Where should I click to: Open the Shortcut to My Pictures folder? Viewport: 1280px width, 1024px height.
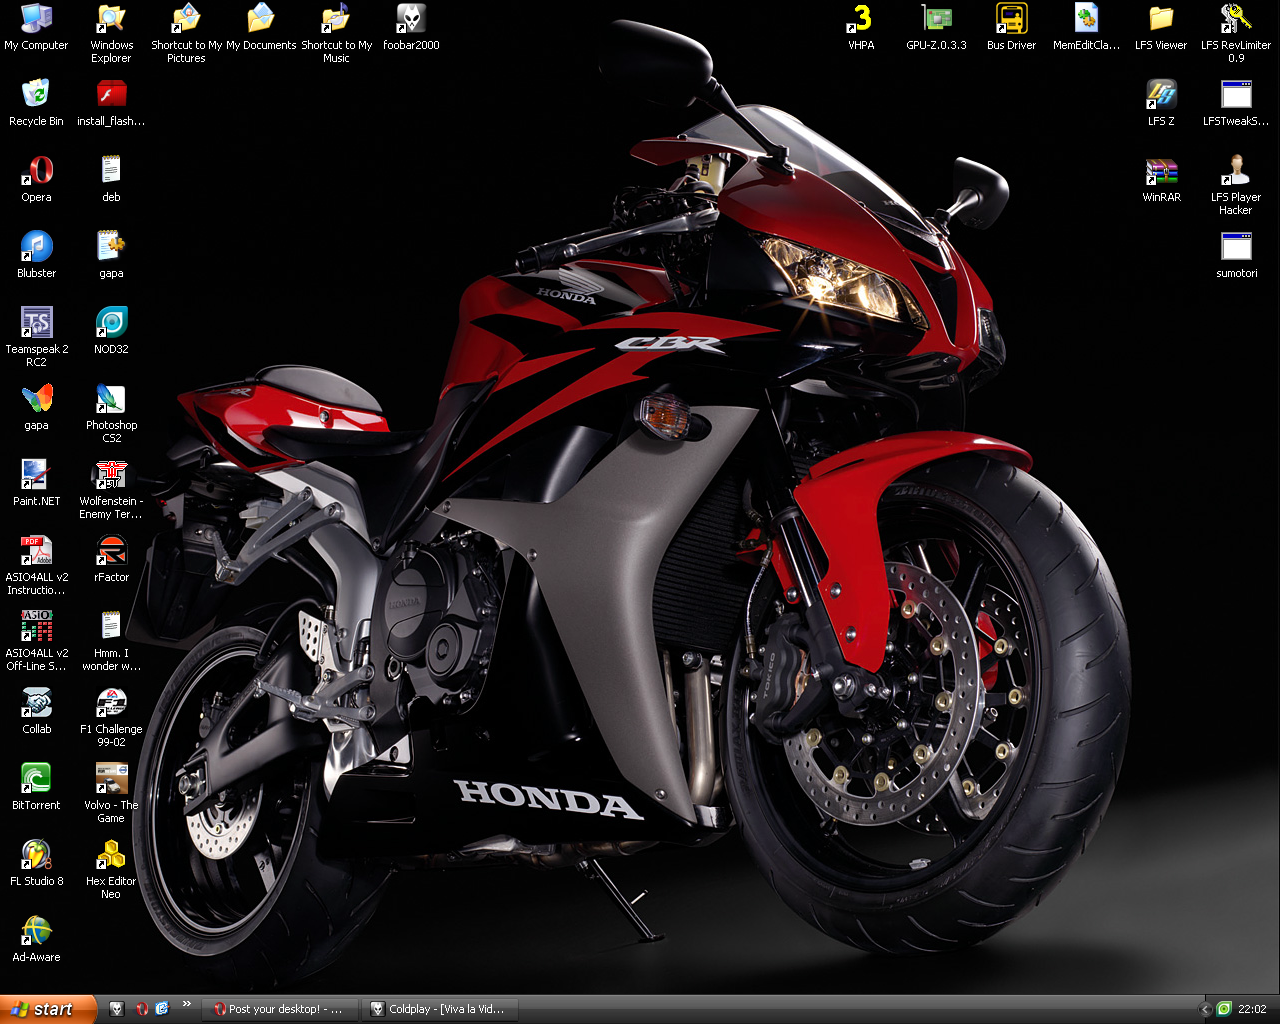(x=186, y=34)
